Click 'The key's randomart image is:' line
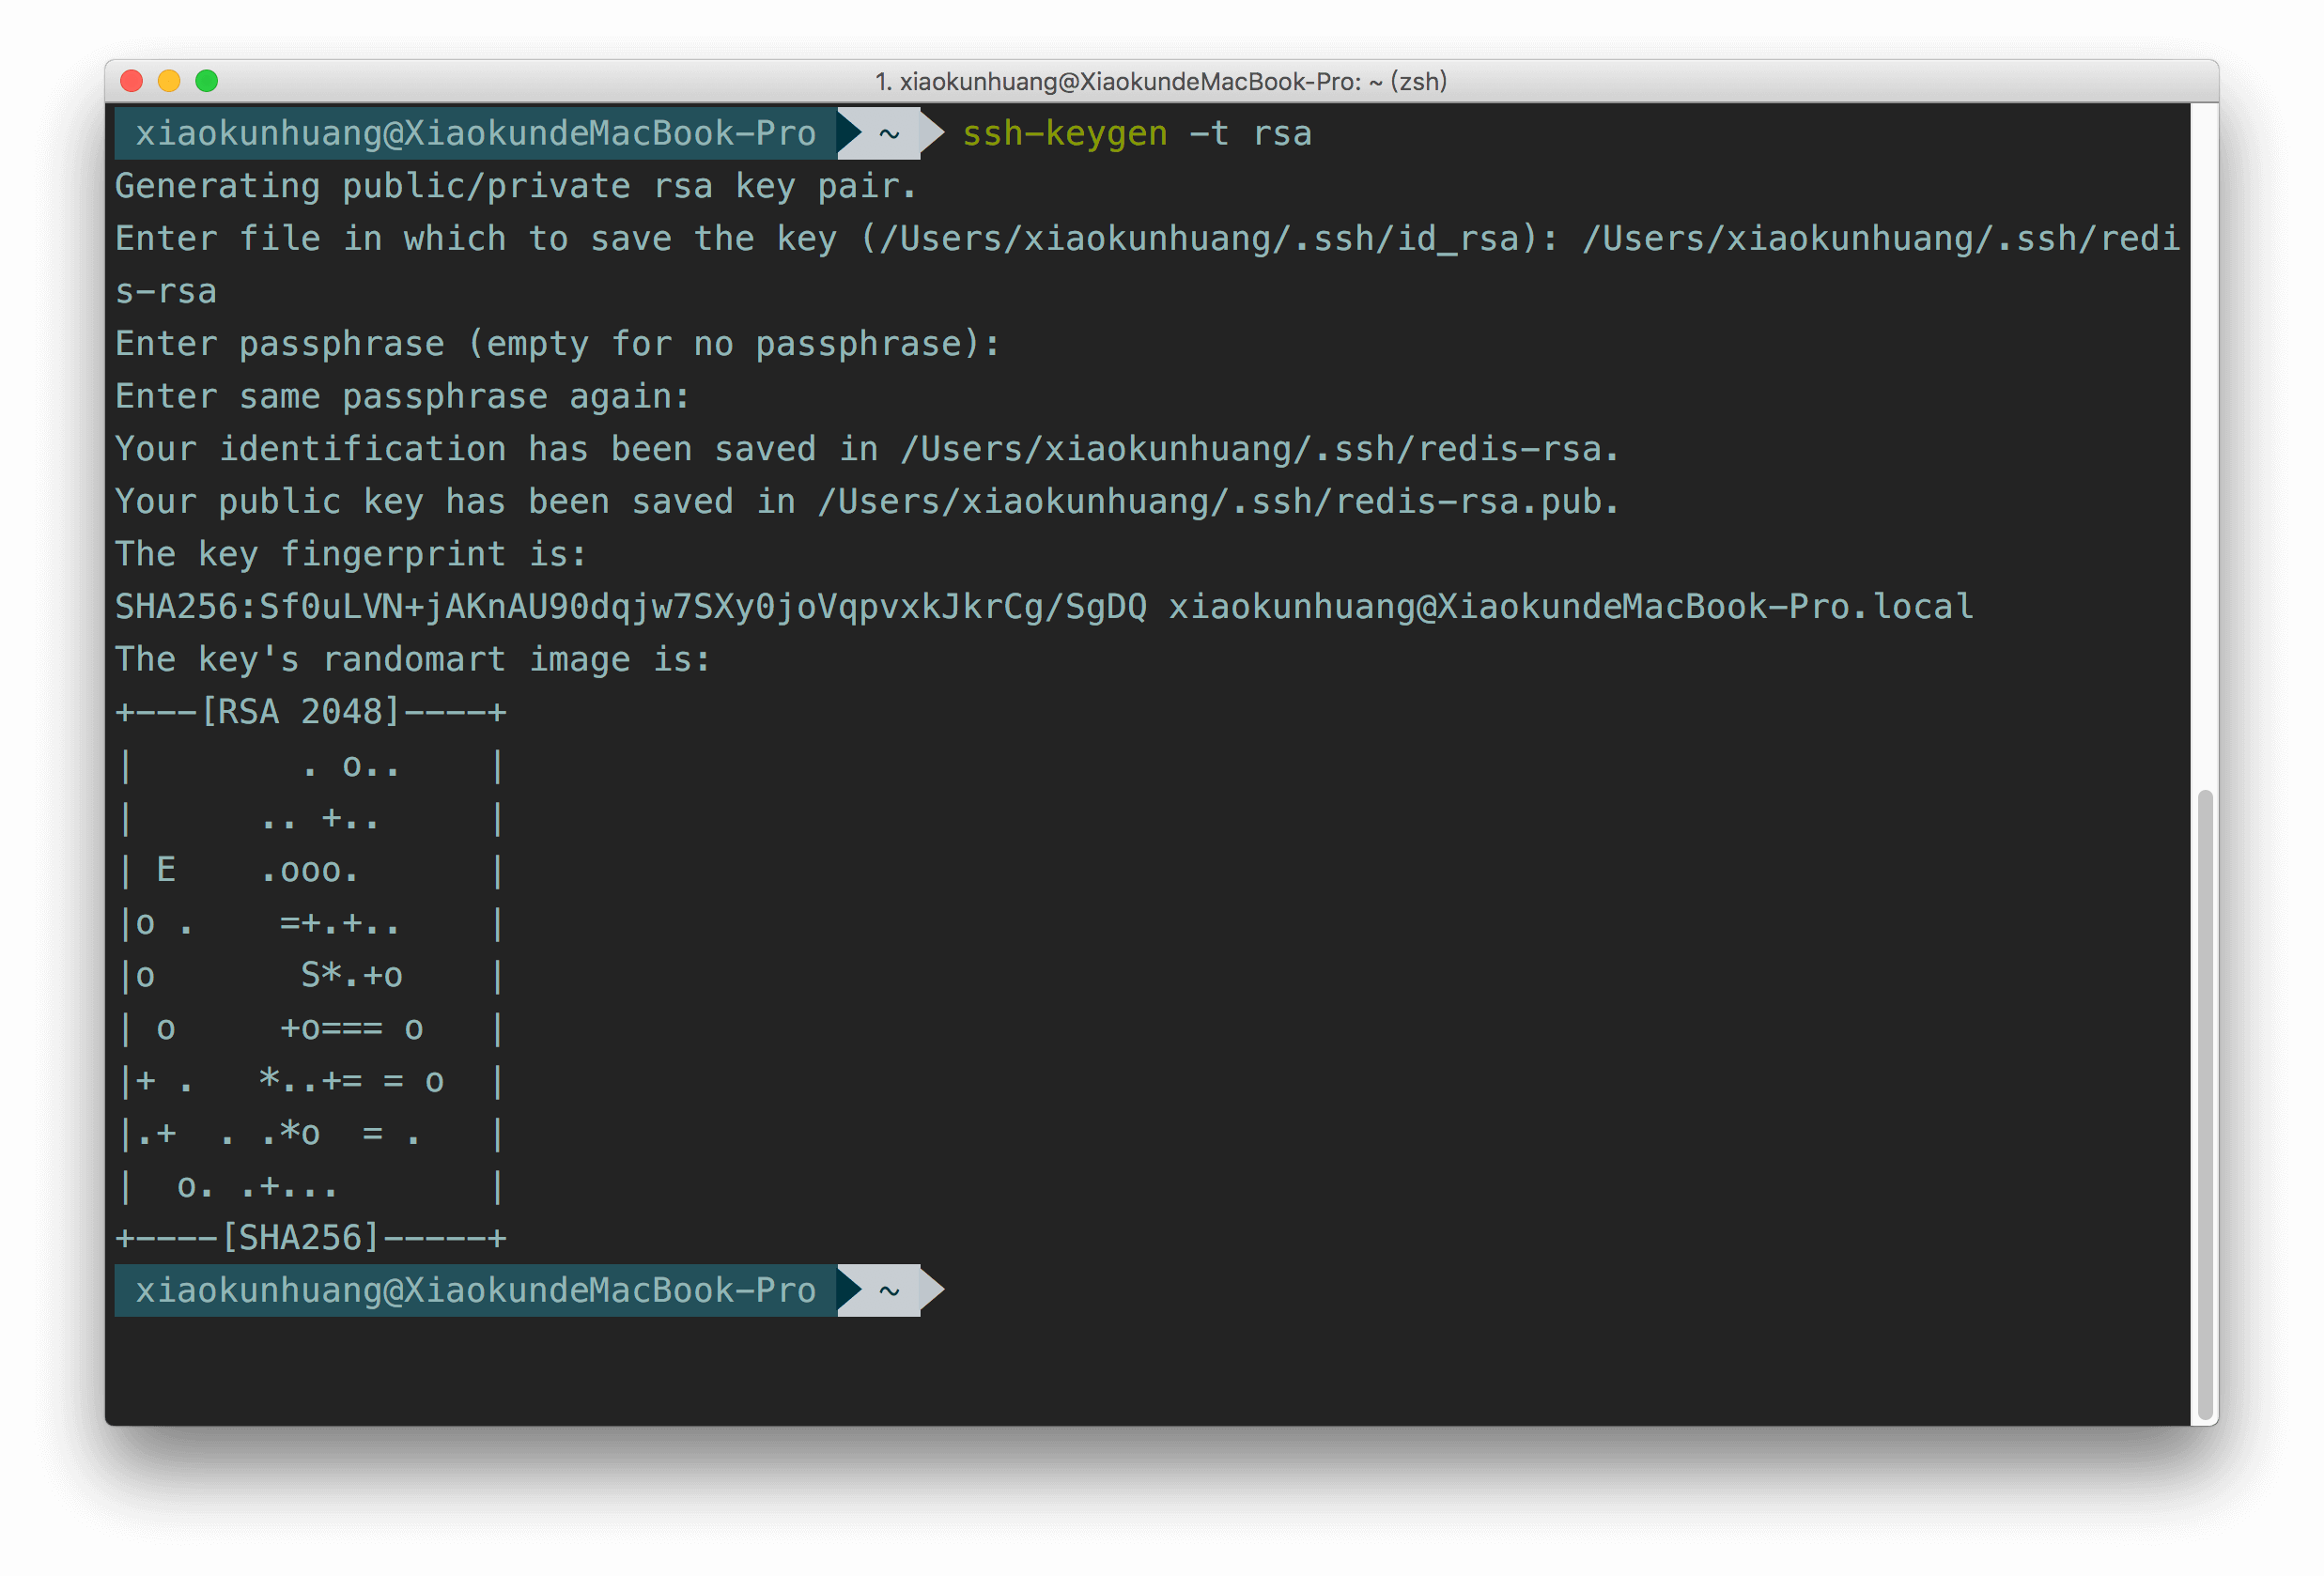This screenshot has height=1576, width=2324. point(412,659)
